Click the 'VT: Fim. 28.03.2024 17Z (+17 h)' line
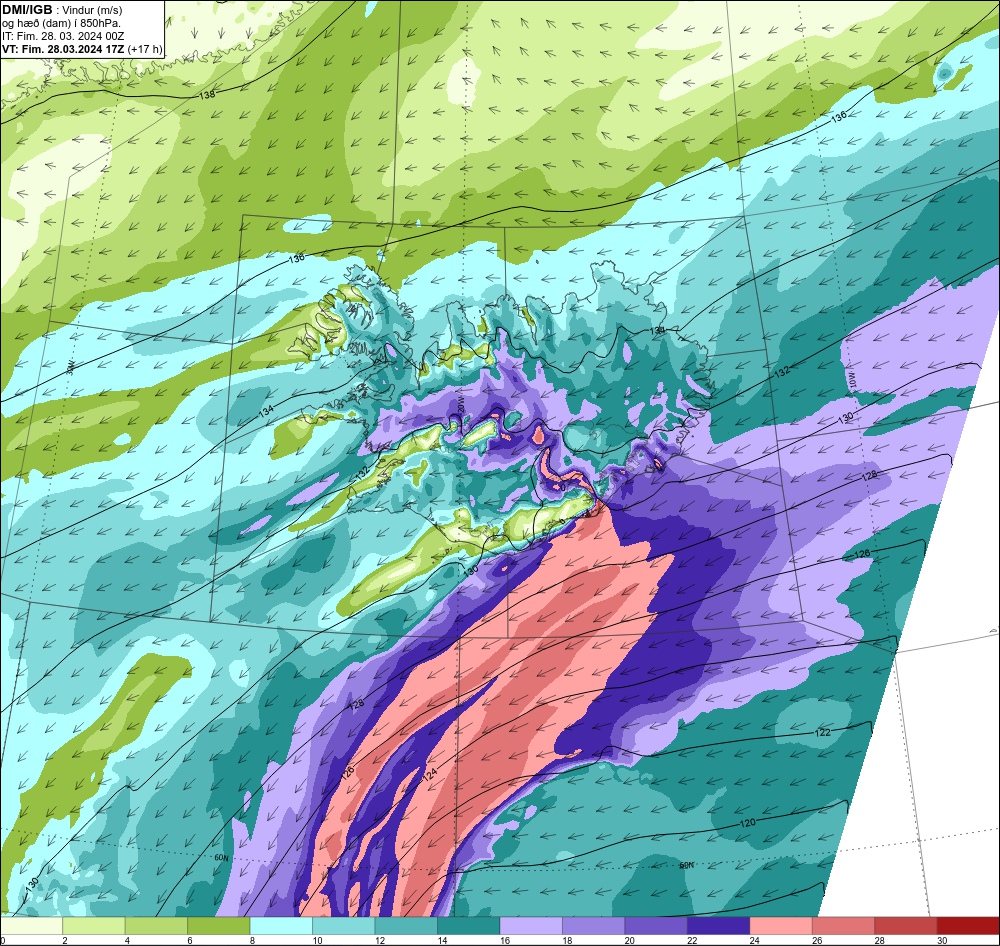Screen dimensions: 1000x946 [x=82, y=49]
